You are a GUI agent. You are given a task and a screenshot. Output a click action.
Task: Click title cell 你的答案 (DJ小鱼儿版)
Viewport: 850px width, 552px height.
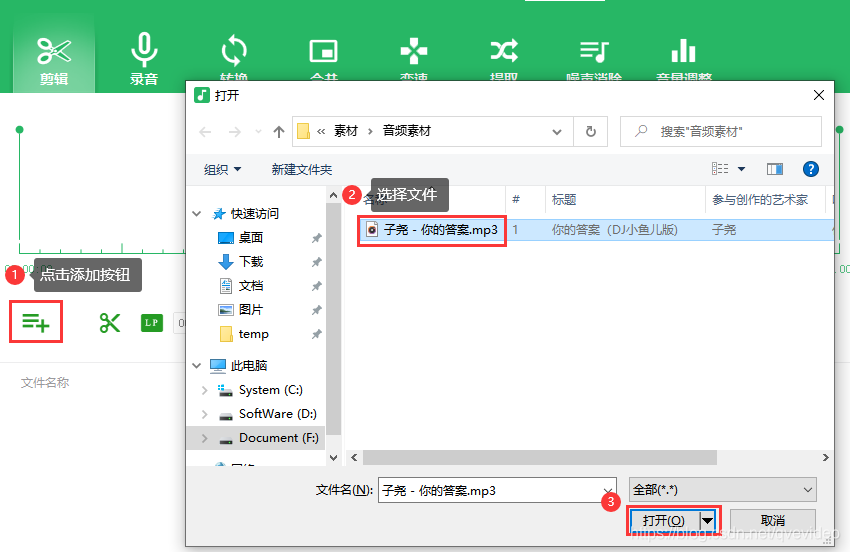[x=614, y=230]
